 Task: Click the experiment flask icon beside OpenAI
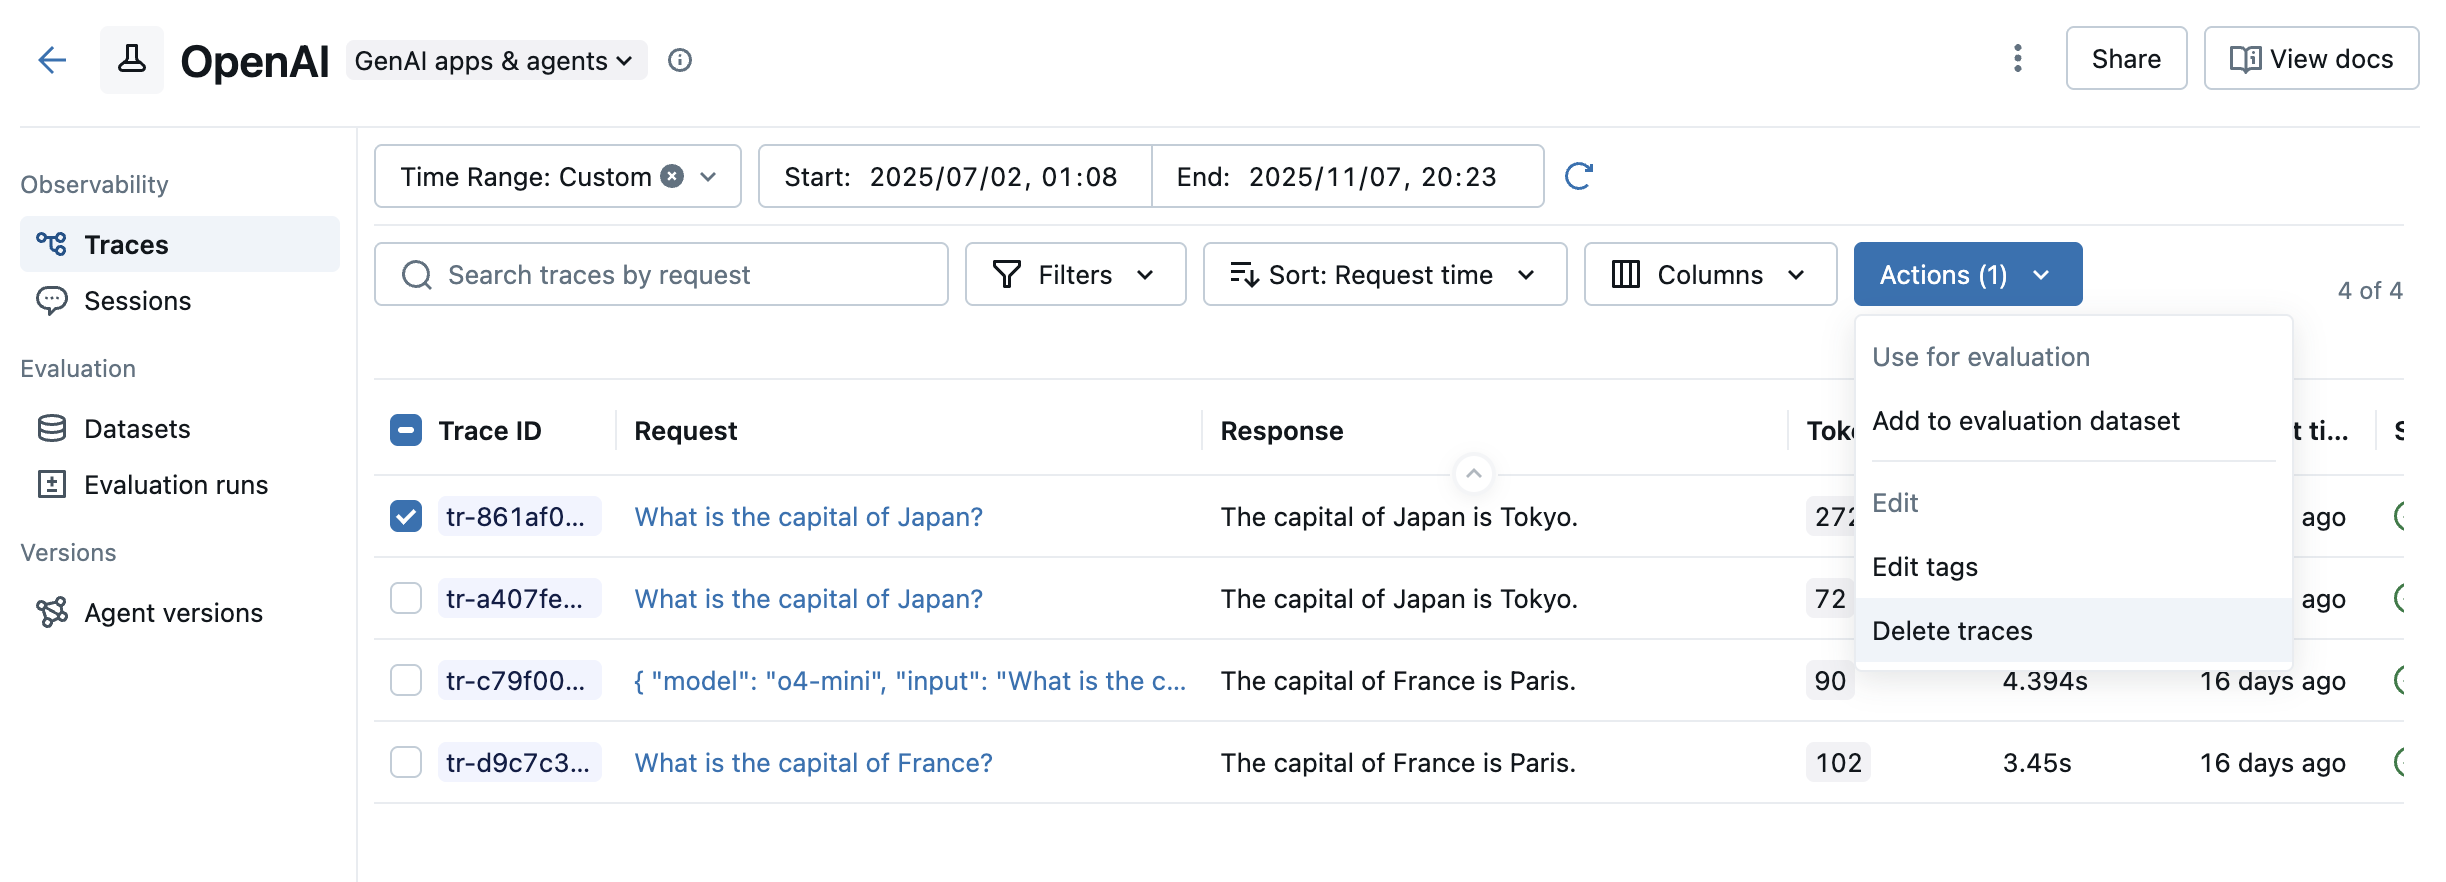click(132, 60)
